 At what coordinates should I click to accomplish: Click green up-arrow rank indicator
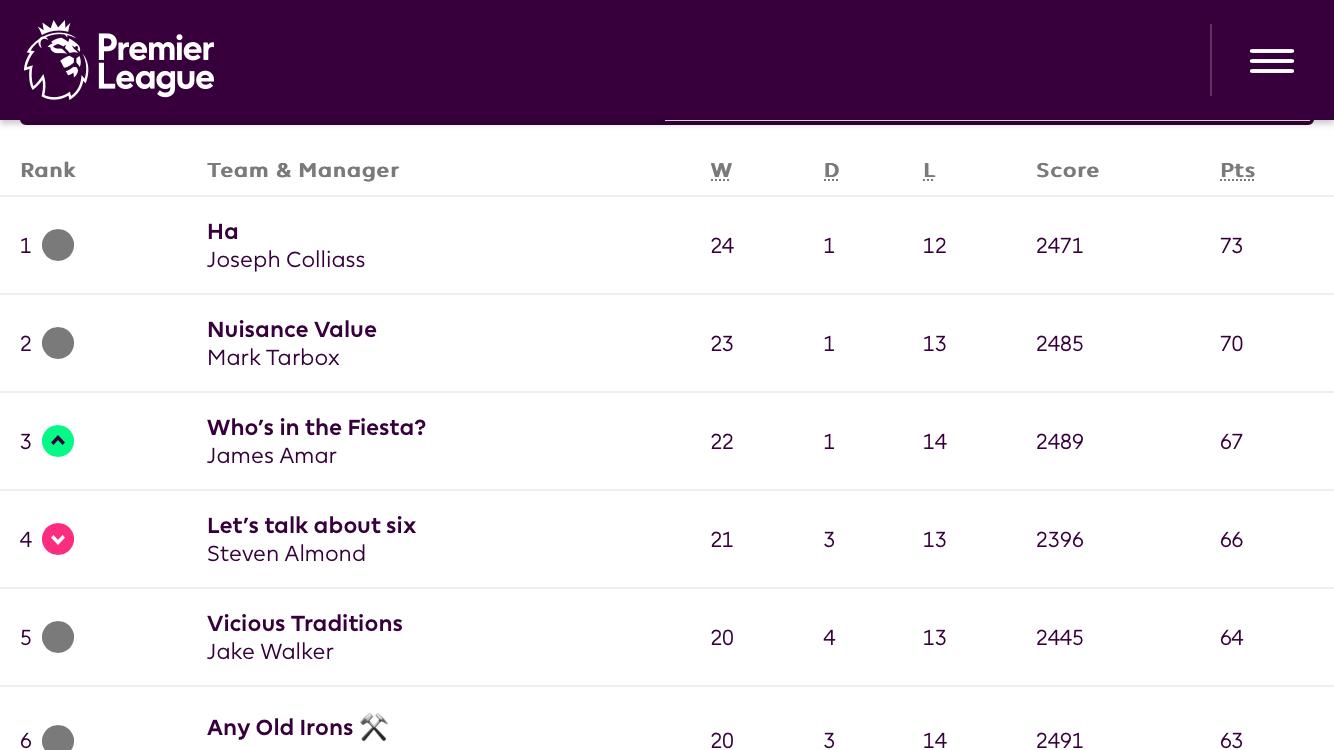(58, 441)
